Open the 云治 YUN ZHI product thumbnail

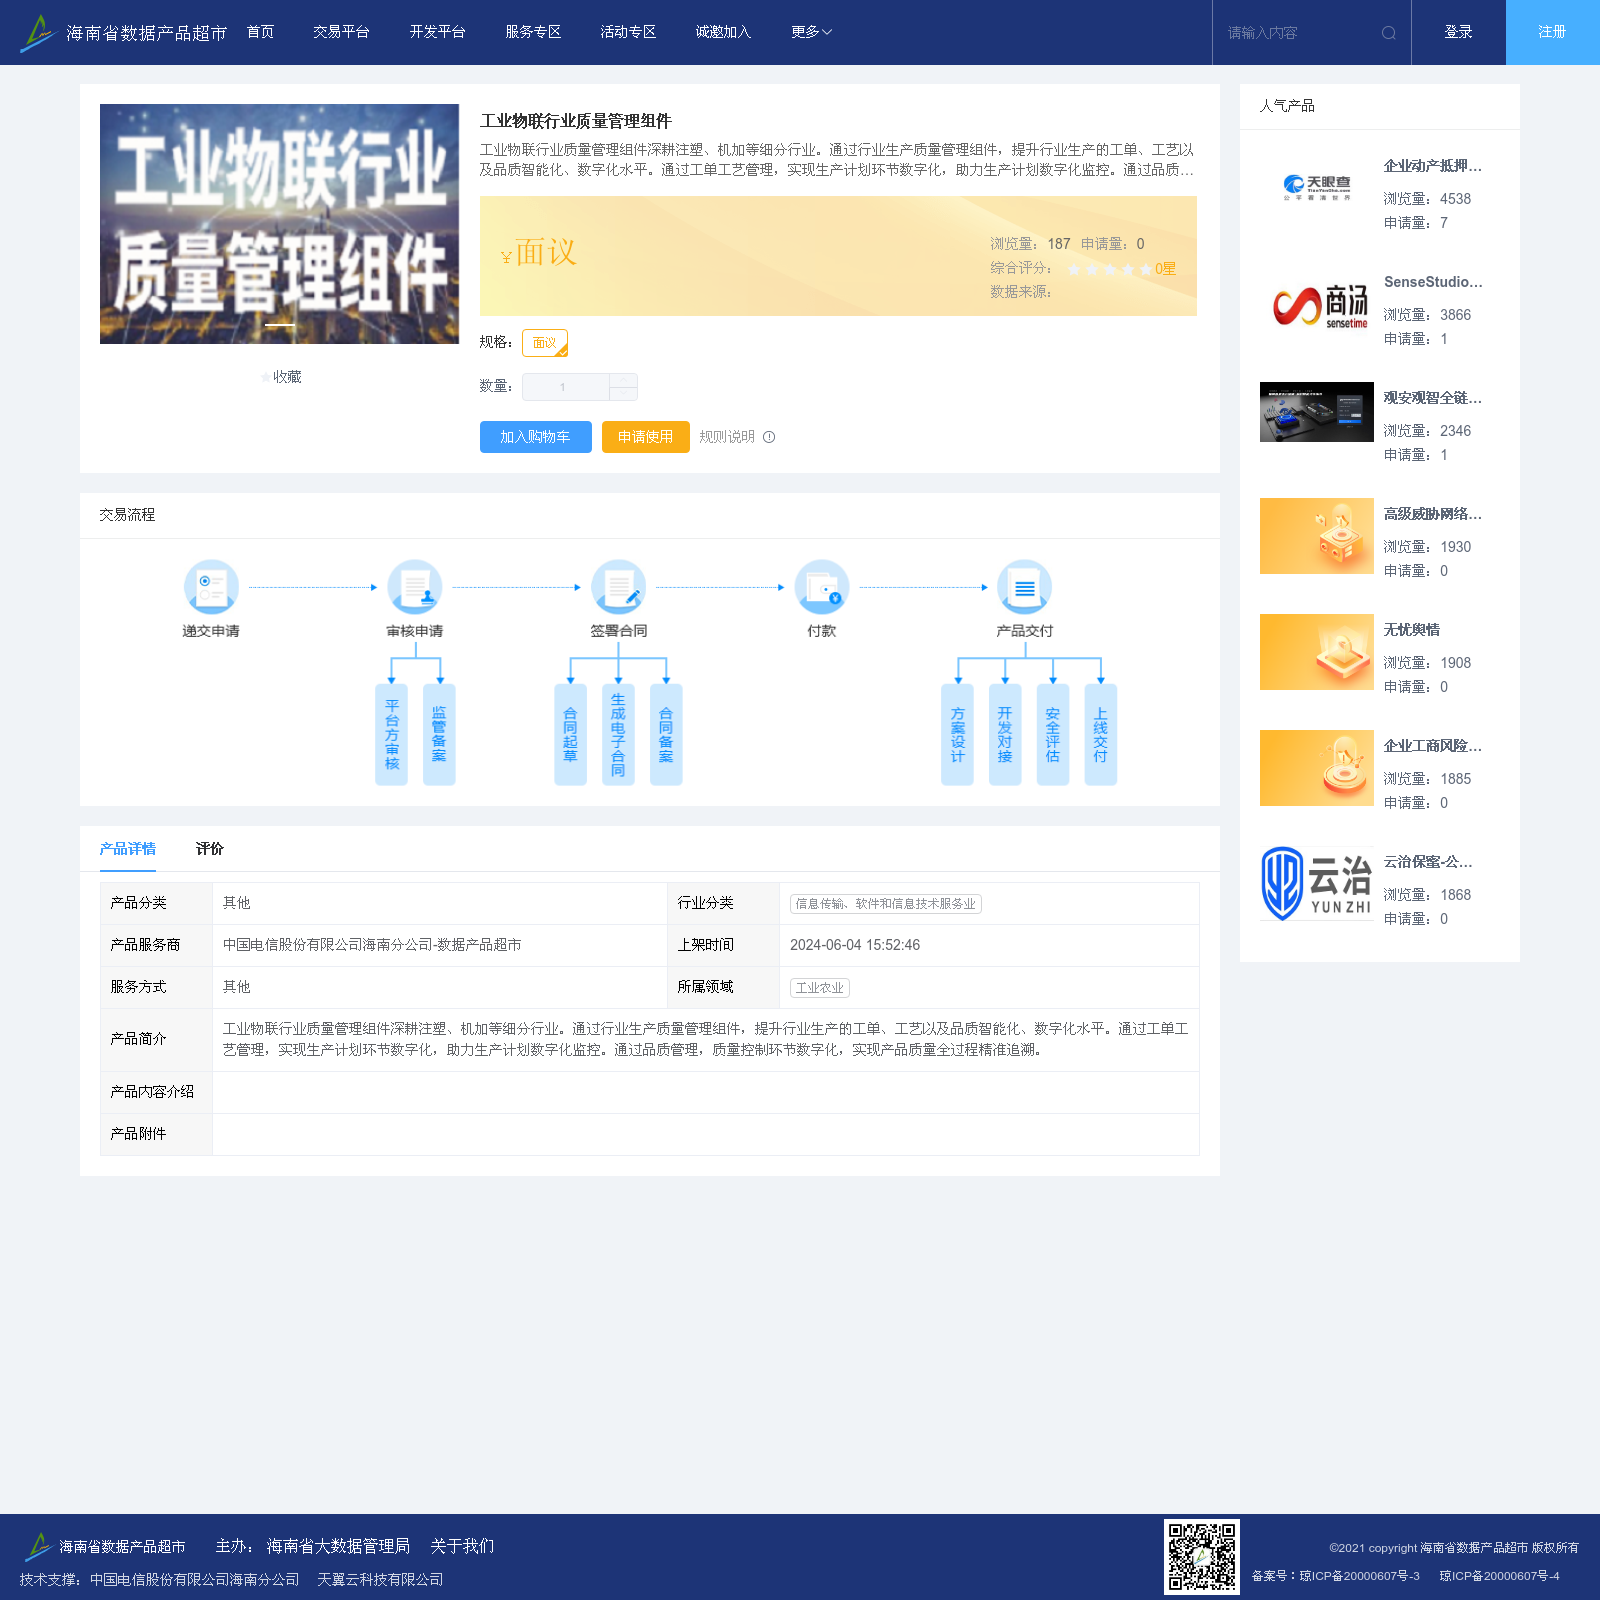point(1317,884)
